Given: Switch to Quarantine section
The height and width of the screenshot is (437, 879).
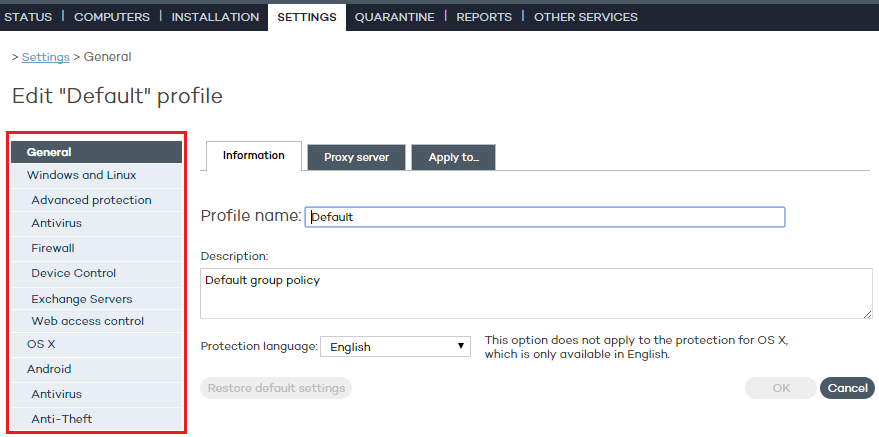Looking at the screenshot, I should (394, 17).
